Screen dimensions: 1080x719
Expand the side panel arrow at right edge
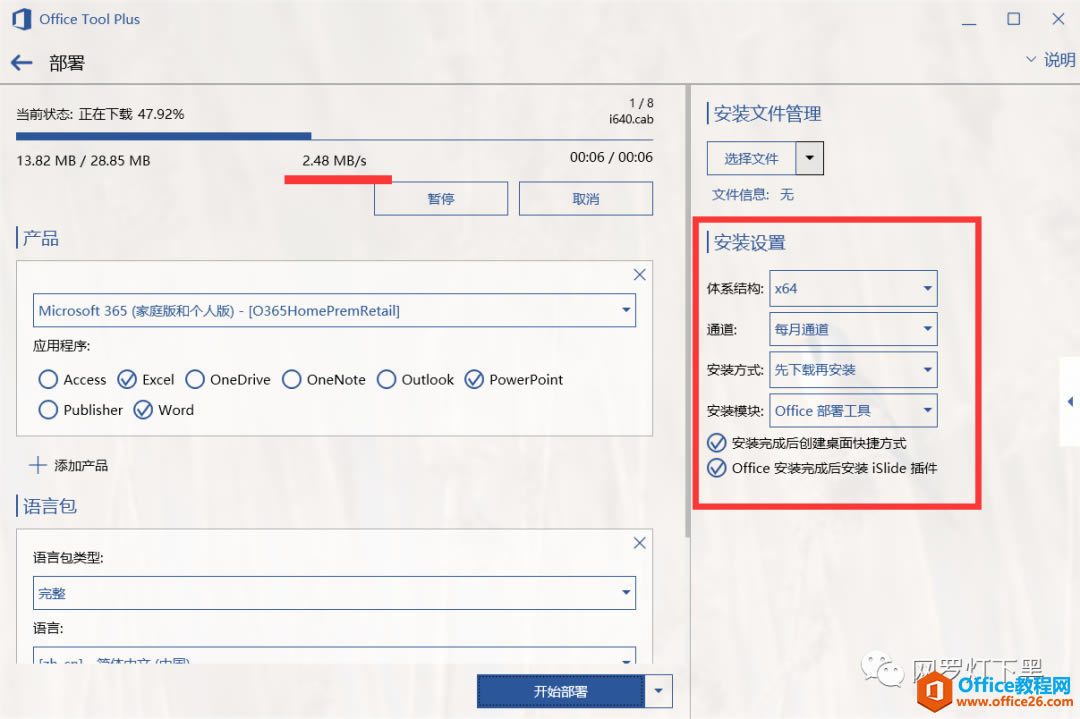1070,401
